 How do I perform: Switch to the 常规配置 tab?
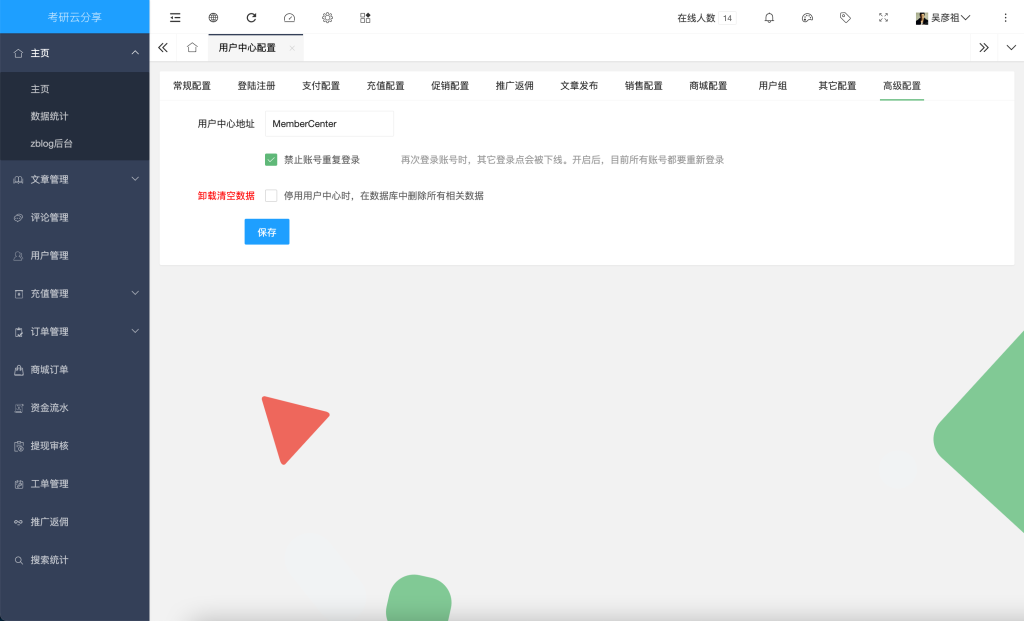191,86
